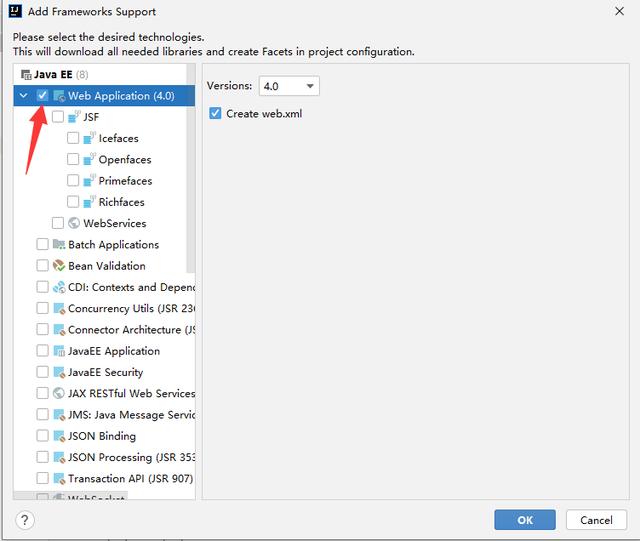Click the Primefaces library icon

coord(89,181)
